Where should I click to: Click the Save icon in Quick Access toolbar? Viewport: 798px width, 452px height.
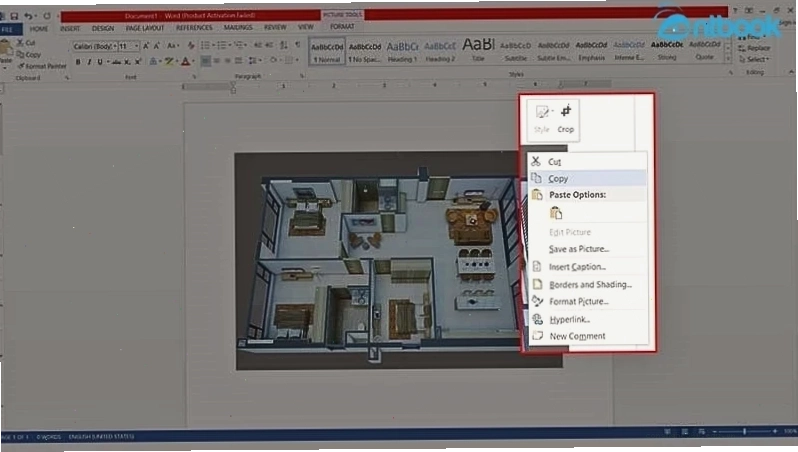pyautogui.click(x=14, y=16)
